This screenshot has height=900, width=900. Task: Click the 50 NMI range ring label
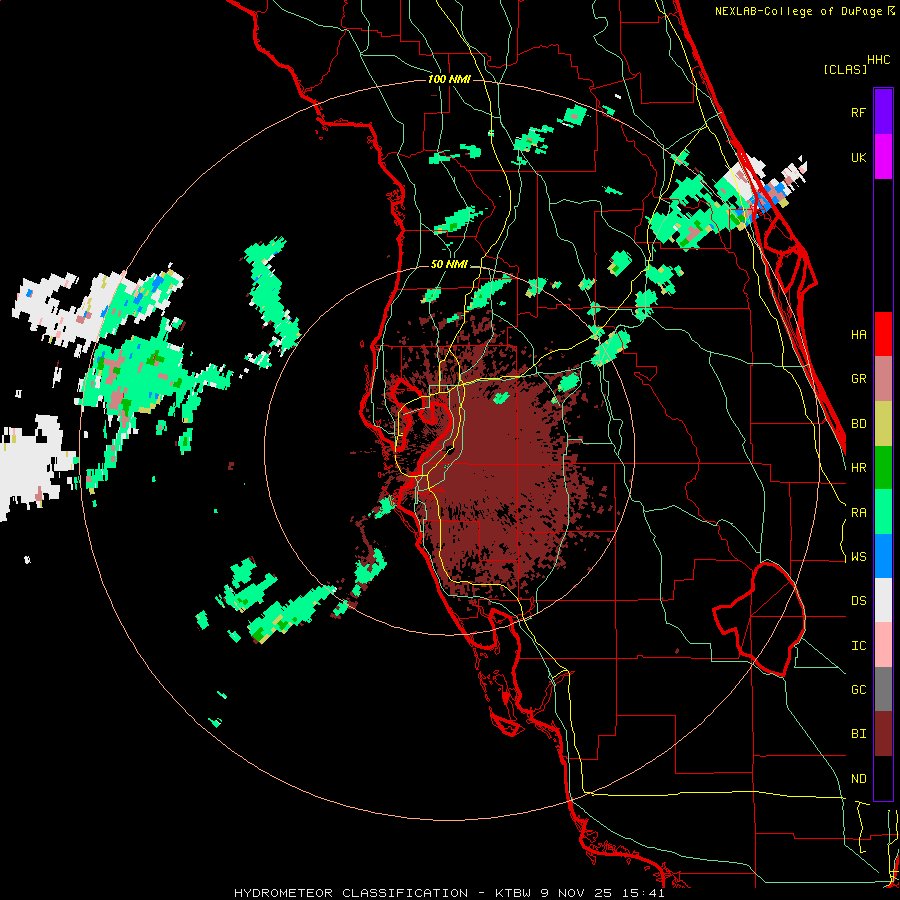point(449,265)
